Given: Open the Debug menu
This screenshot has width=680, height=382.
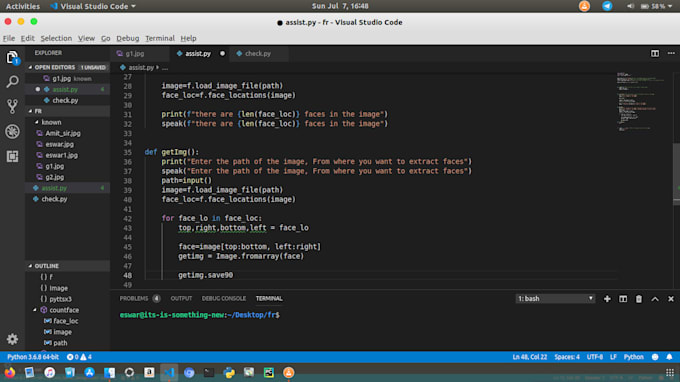Looking at the screenshot, I should [x=128, y=38].
